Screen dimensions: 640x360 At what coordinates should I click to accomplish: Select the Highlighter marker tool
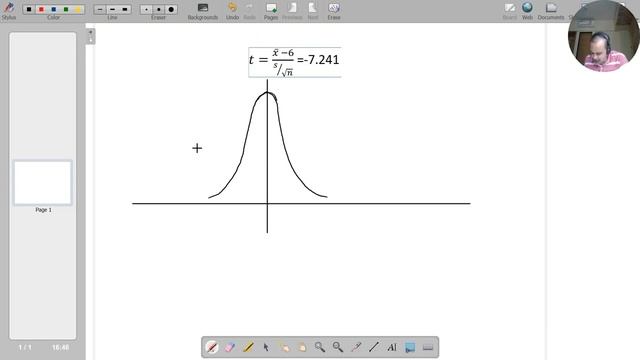coord(248,347)
